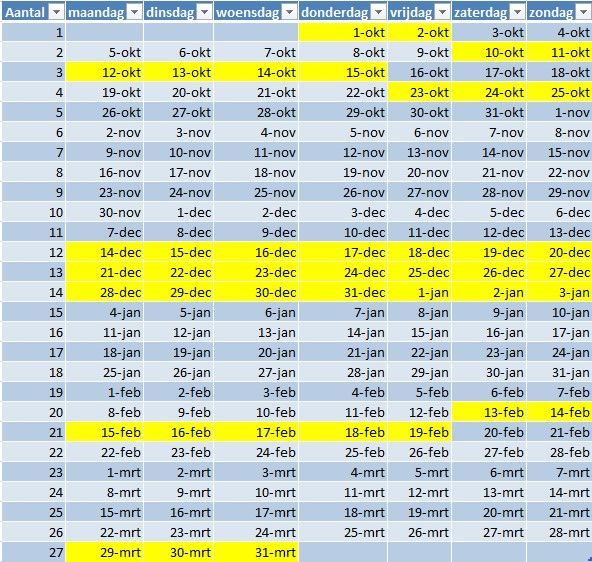Click the yellow cell 31-mrt
This screenshot has height=562, width=592.
[x=256, y=553]
